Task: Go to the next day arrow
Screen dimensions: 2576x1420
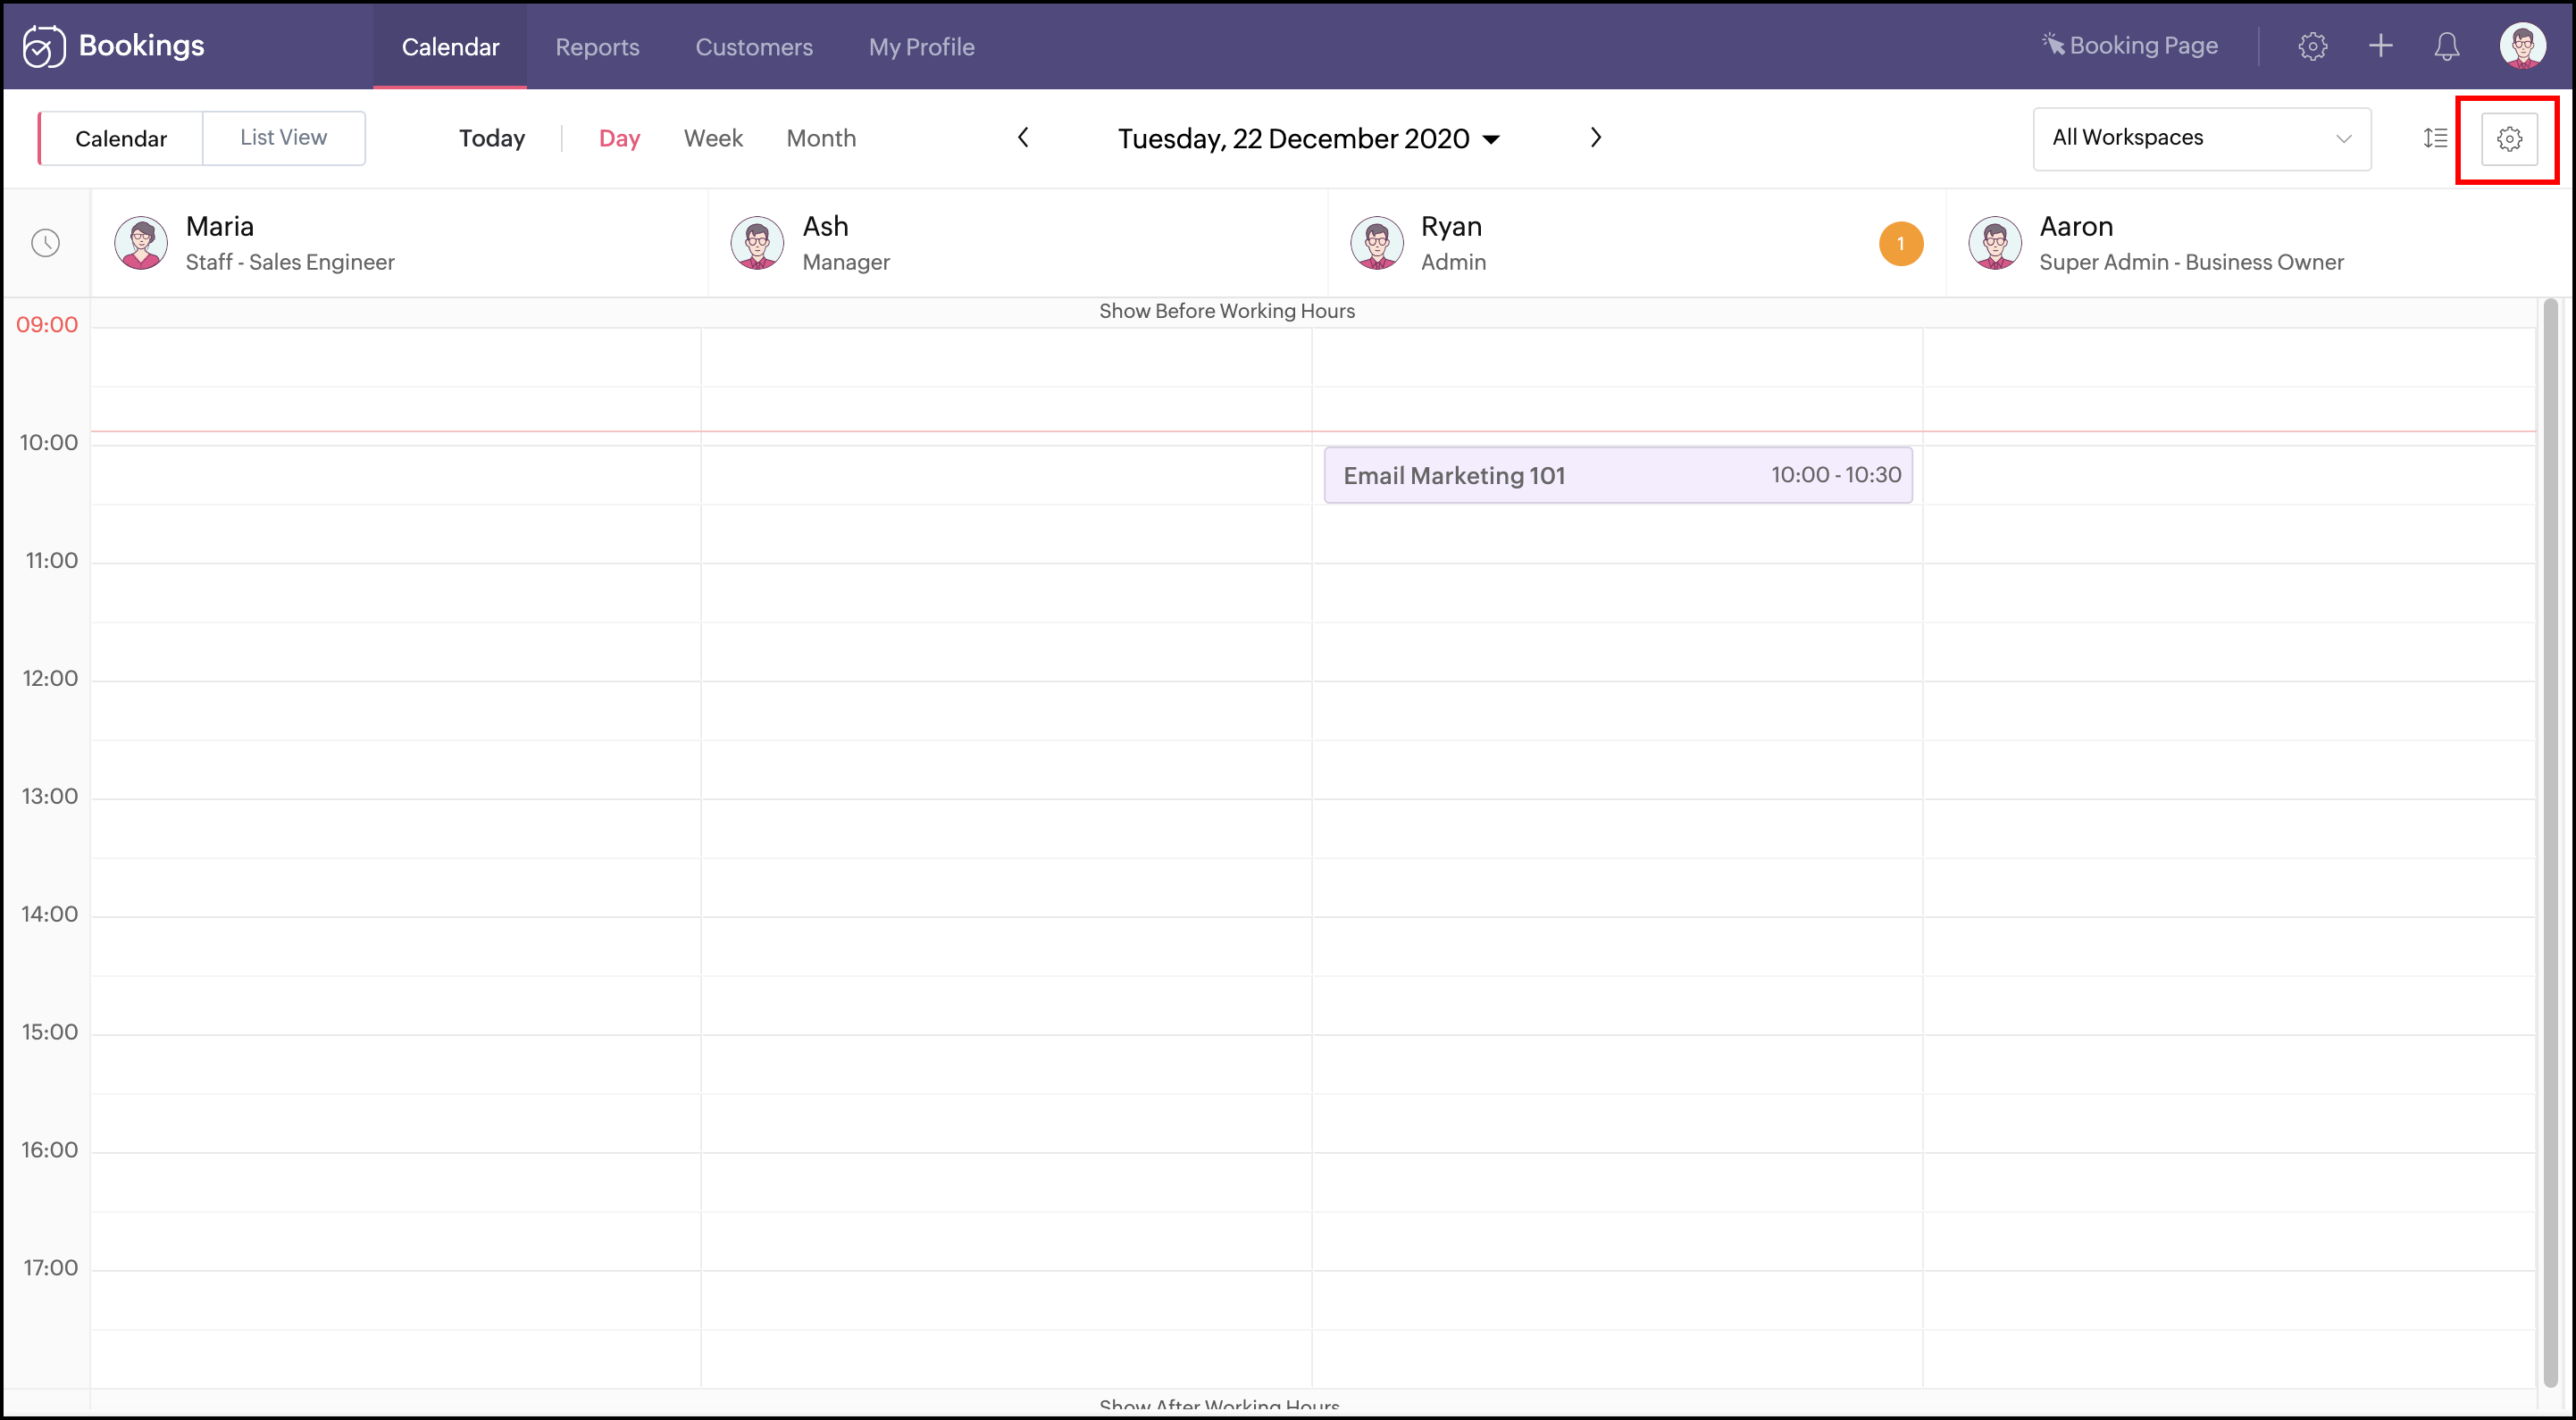Action: tap(1595, 137)
